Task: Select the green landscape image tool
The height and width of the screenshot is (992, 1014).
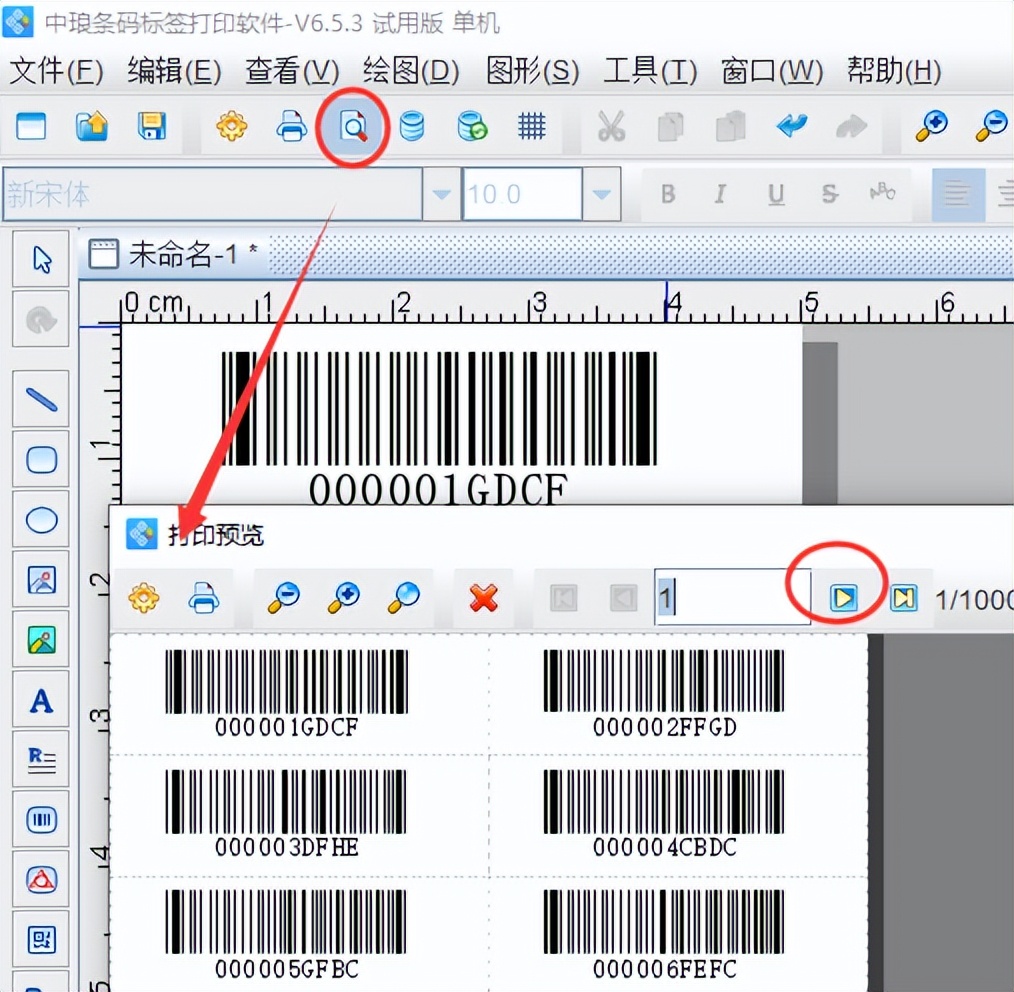Action: (x=41, y=640)
